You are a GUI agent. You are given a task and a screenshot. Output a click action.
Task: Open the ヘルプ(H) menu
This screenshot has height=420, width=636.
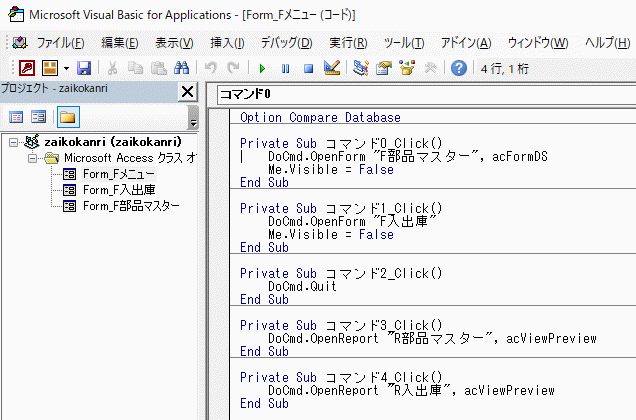[x=607, y=43]
